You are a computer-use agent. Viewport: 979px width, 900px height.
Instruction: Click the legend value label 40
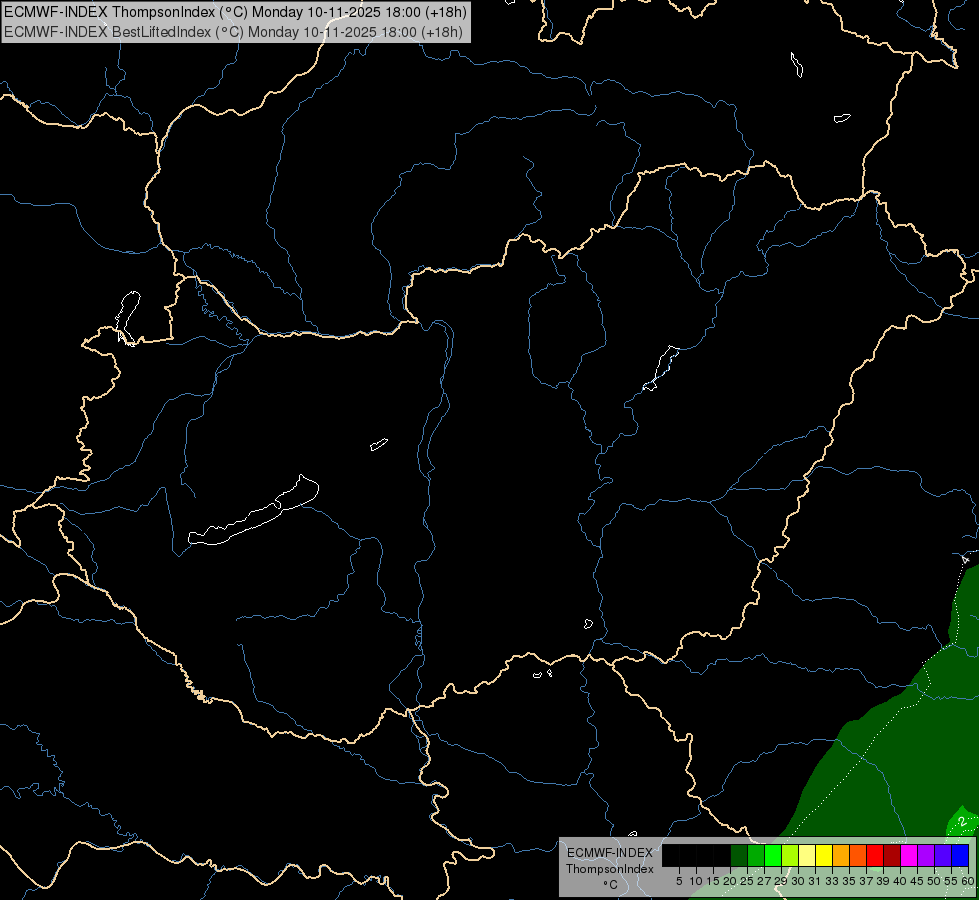(x=900, y=881)
